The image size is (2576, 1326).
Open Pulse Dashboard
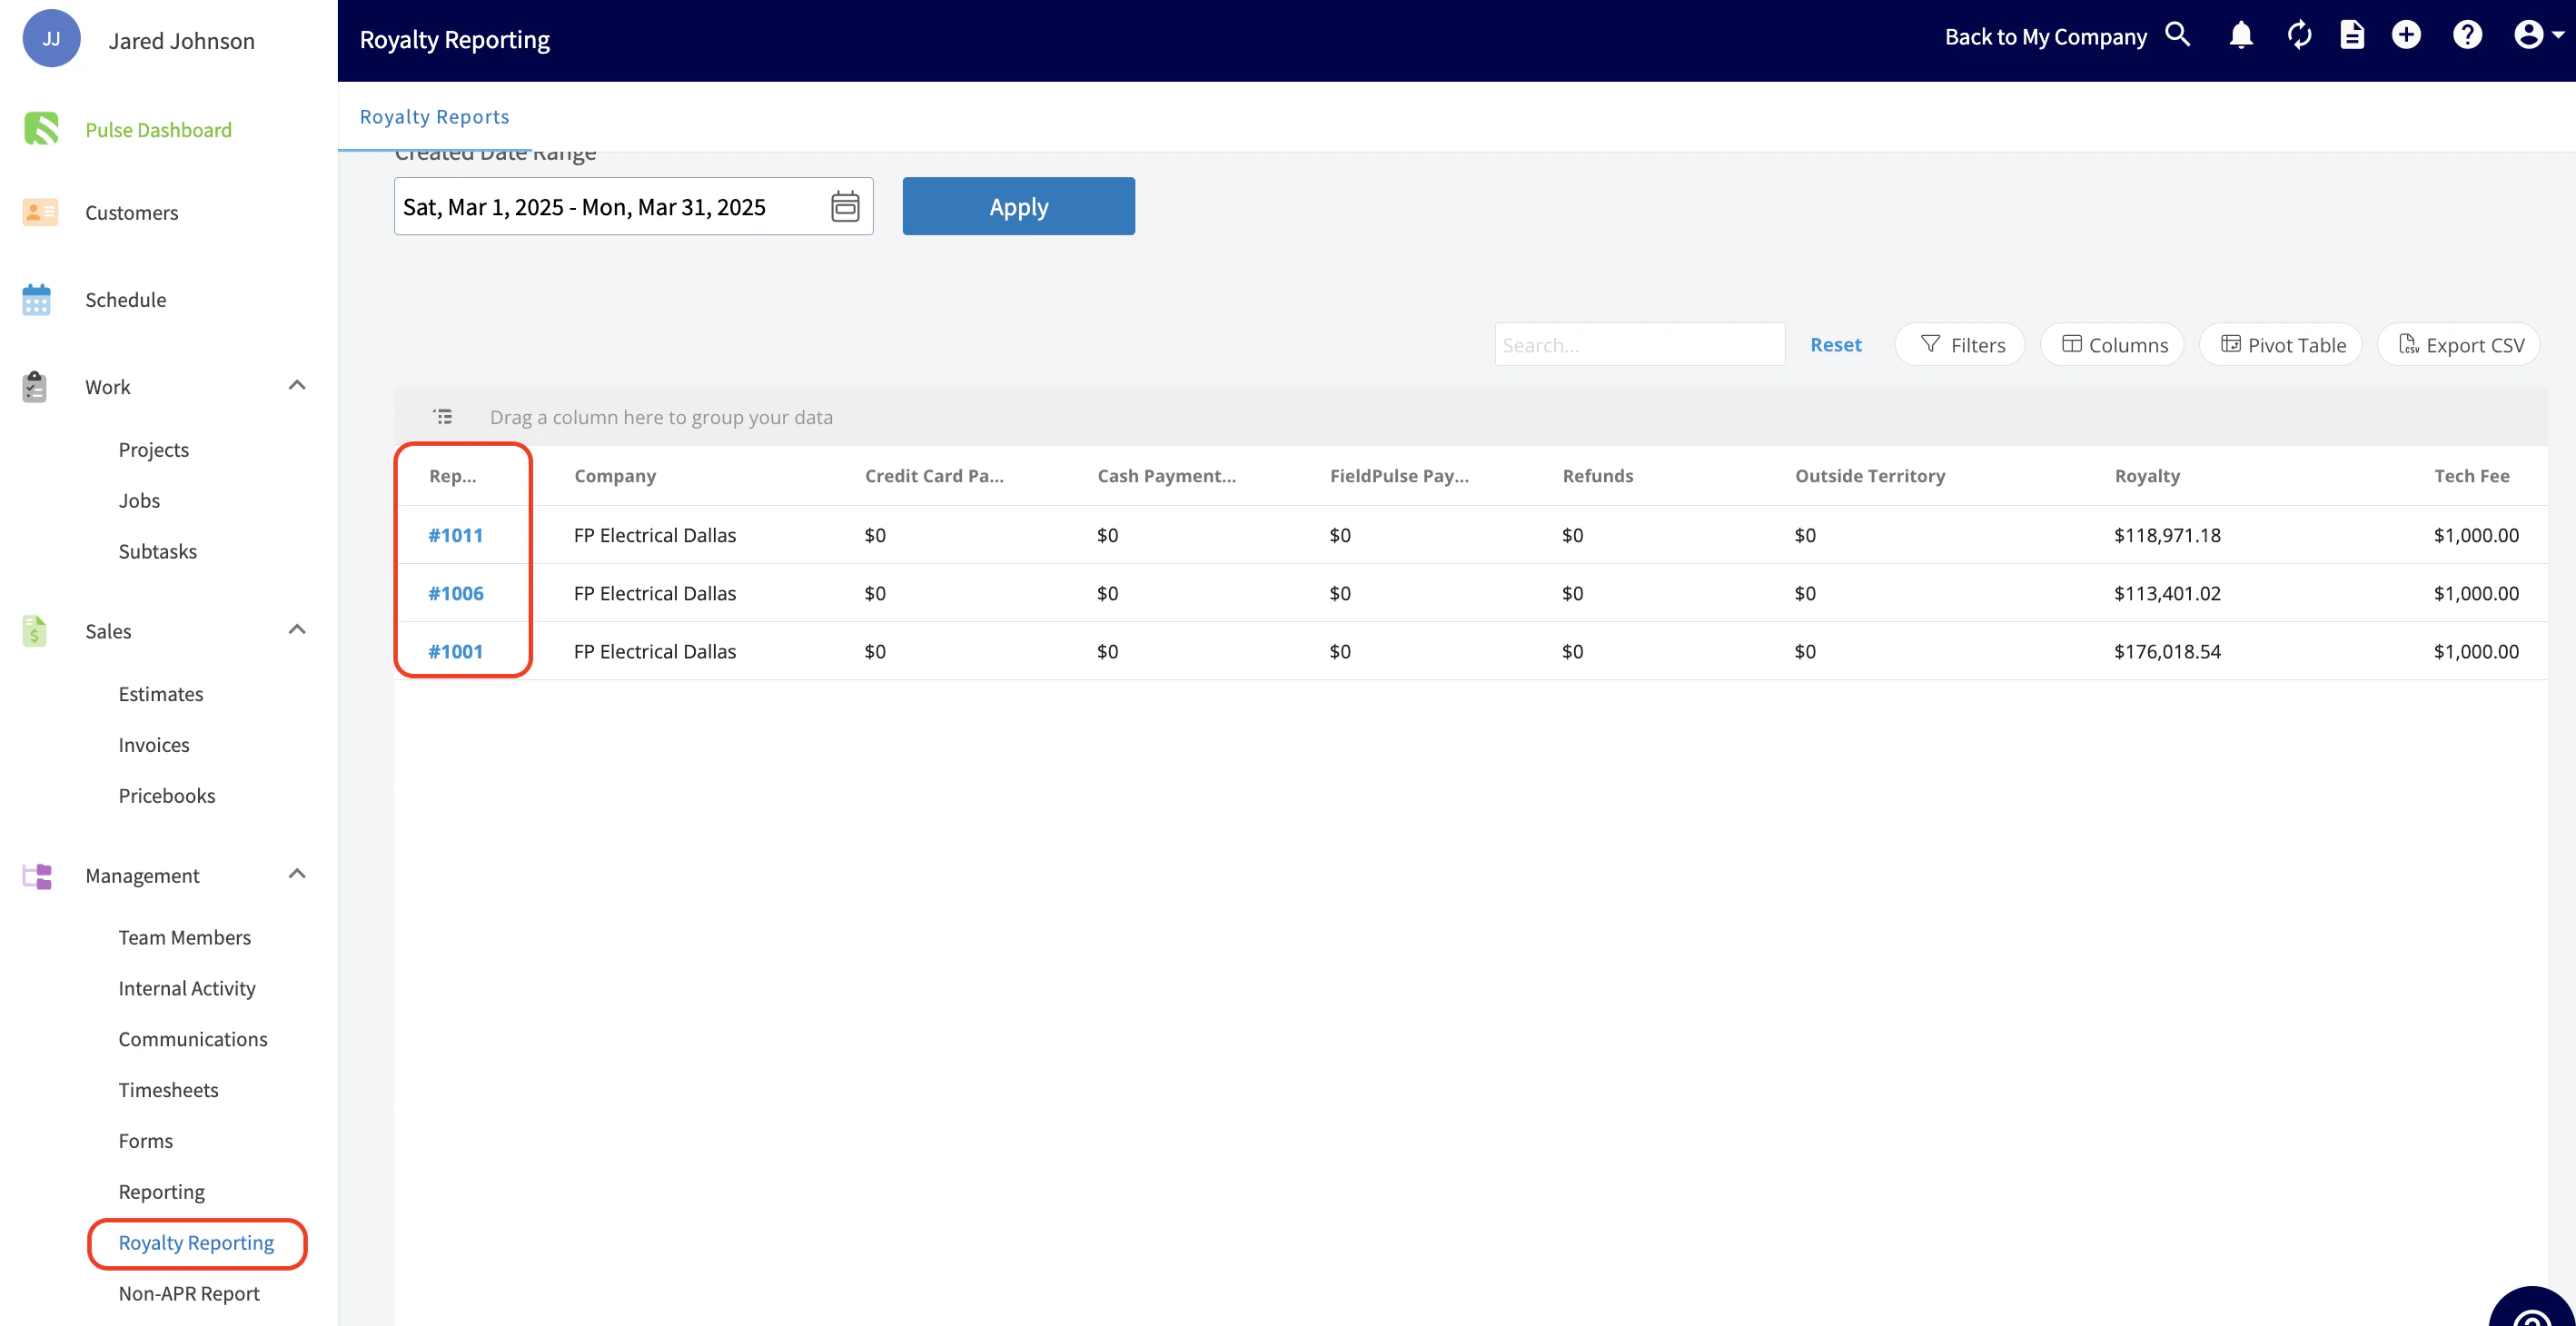tap(158, 130)
